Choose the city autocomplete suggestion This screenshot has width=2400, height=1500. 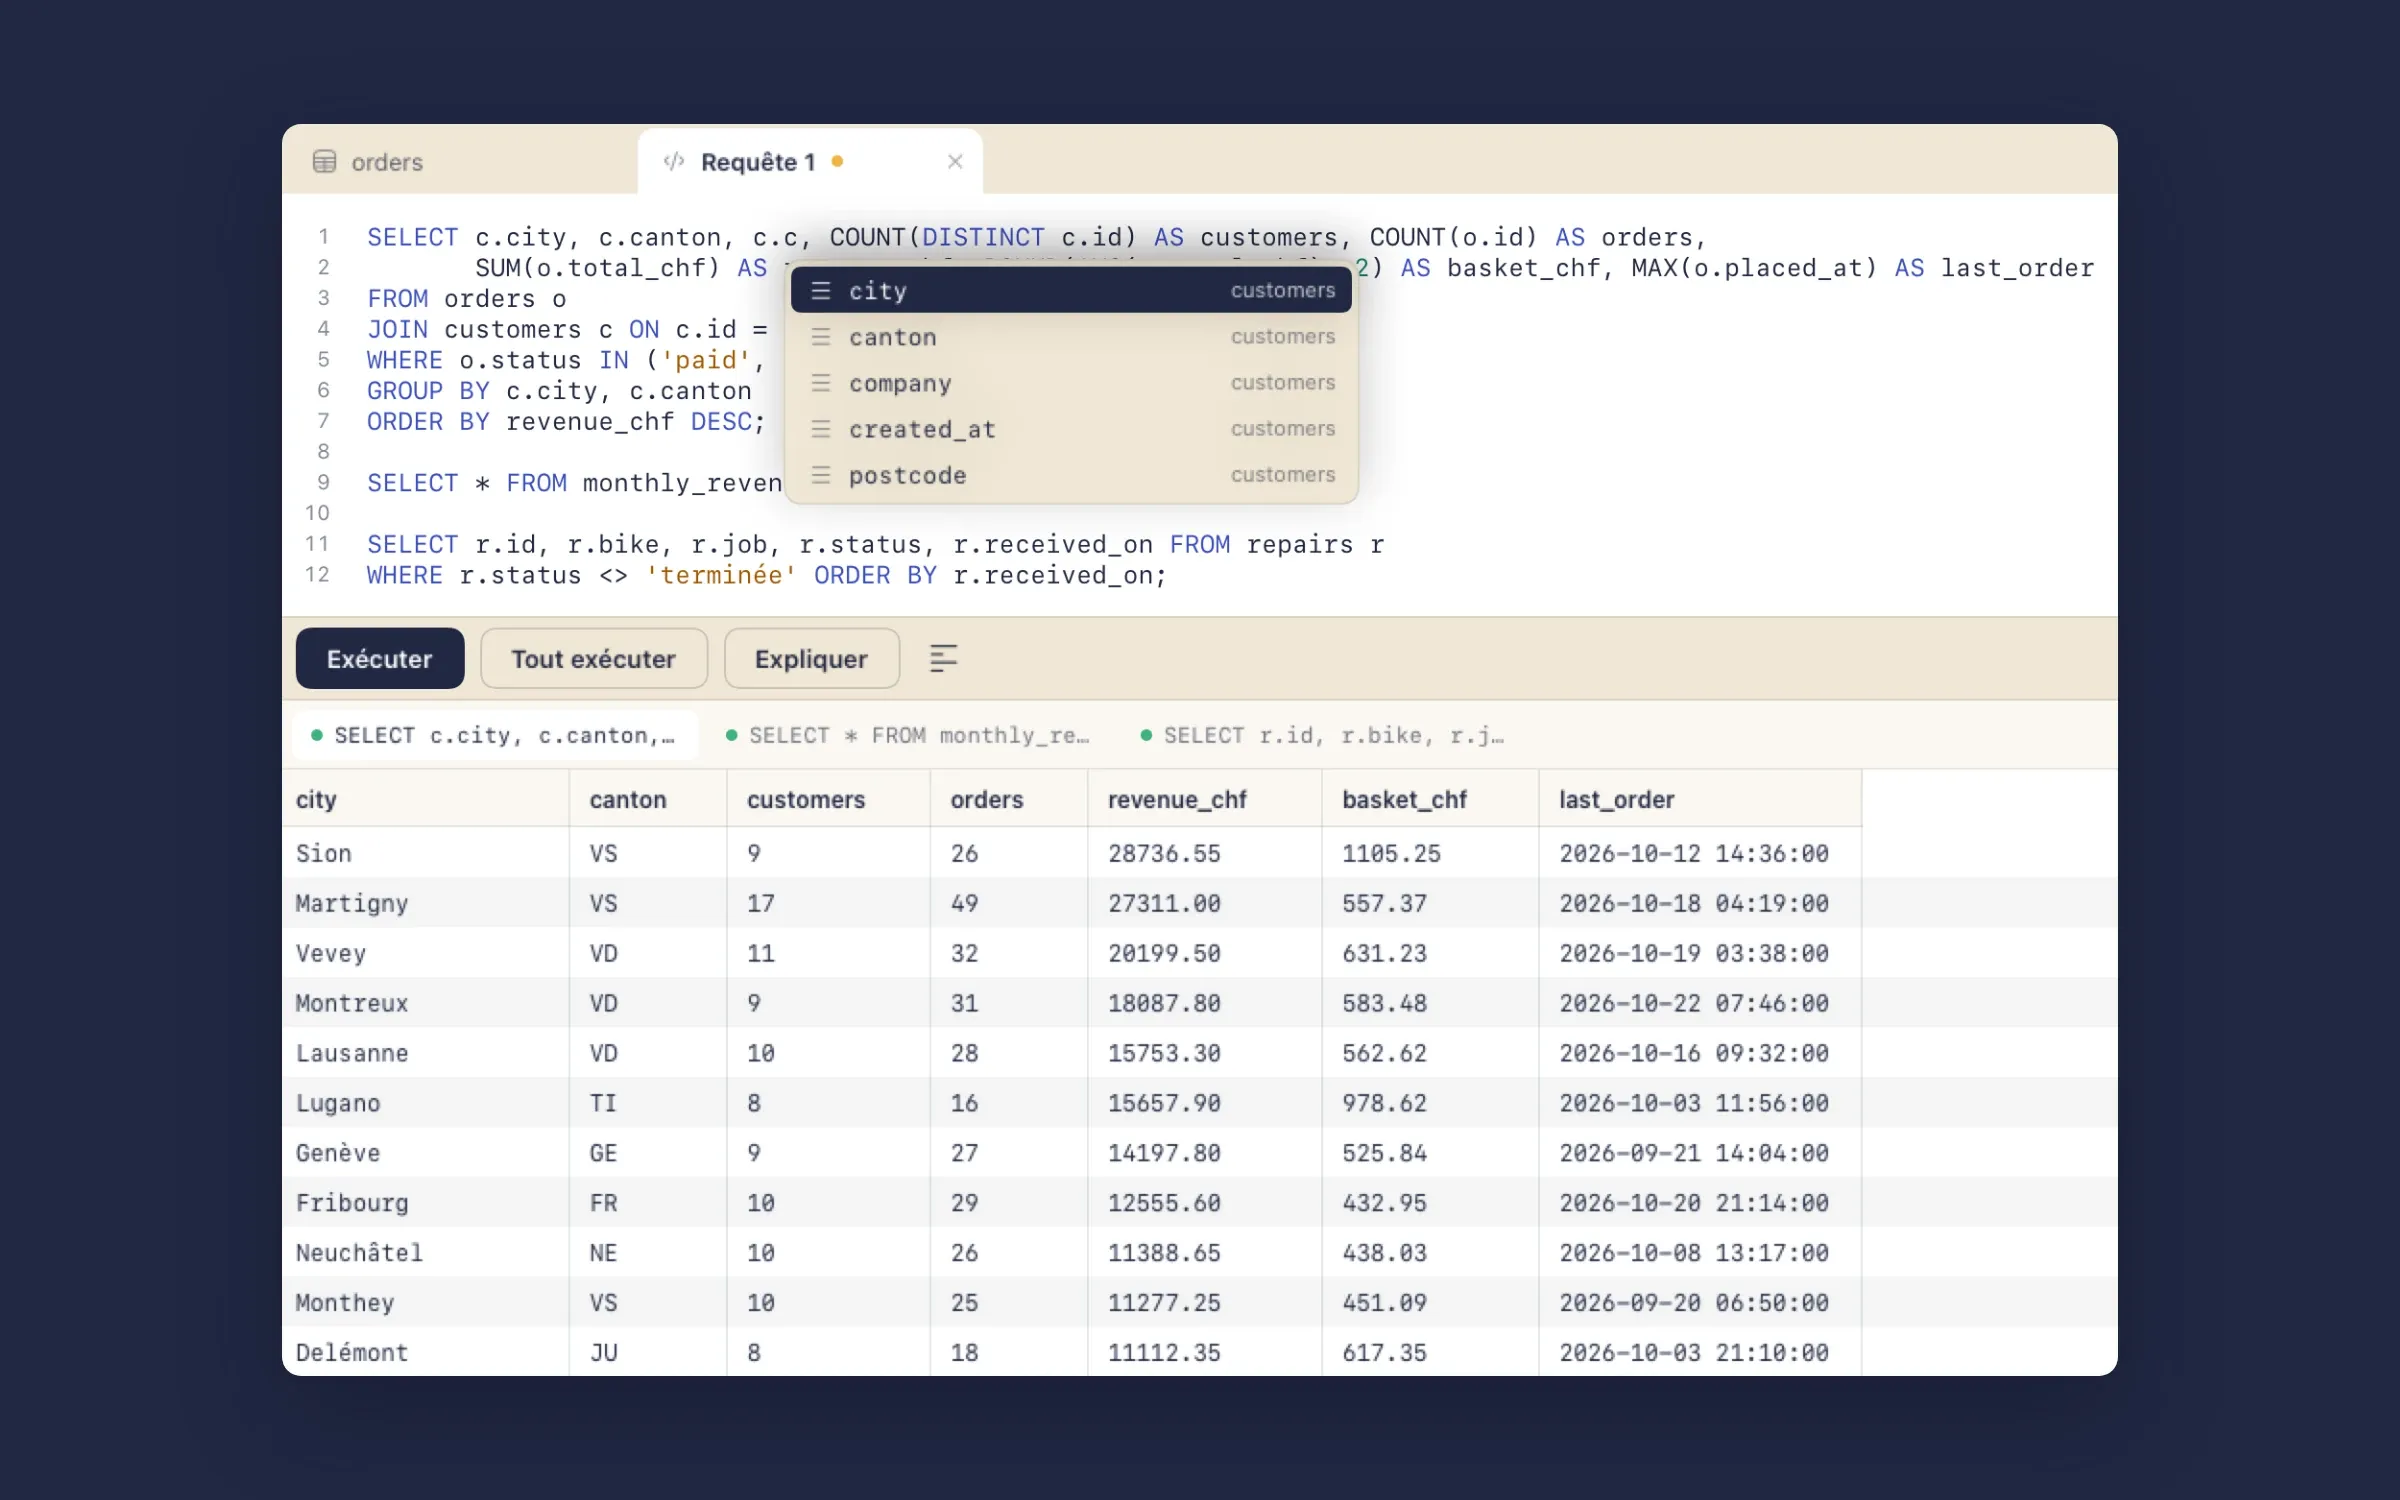1071,290
